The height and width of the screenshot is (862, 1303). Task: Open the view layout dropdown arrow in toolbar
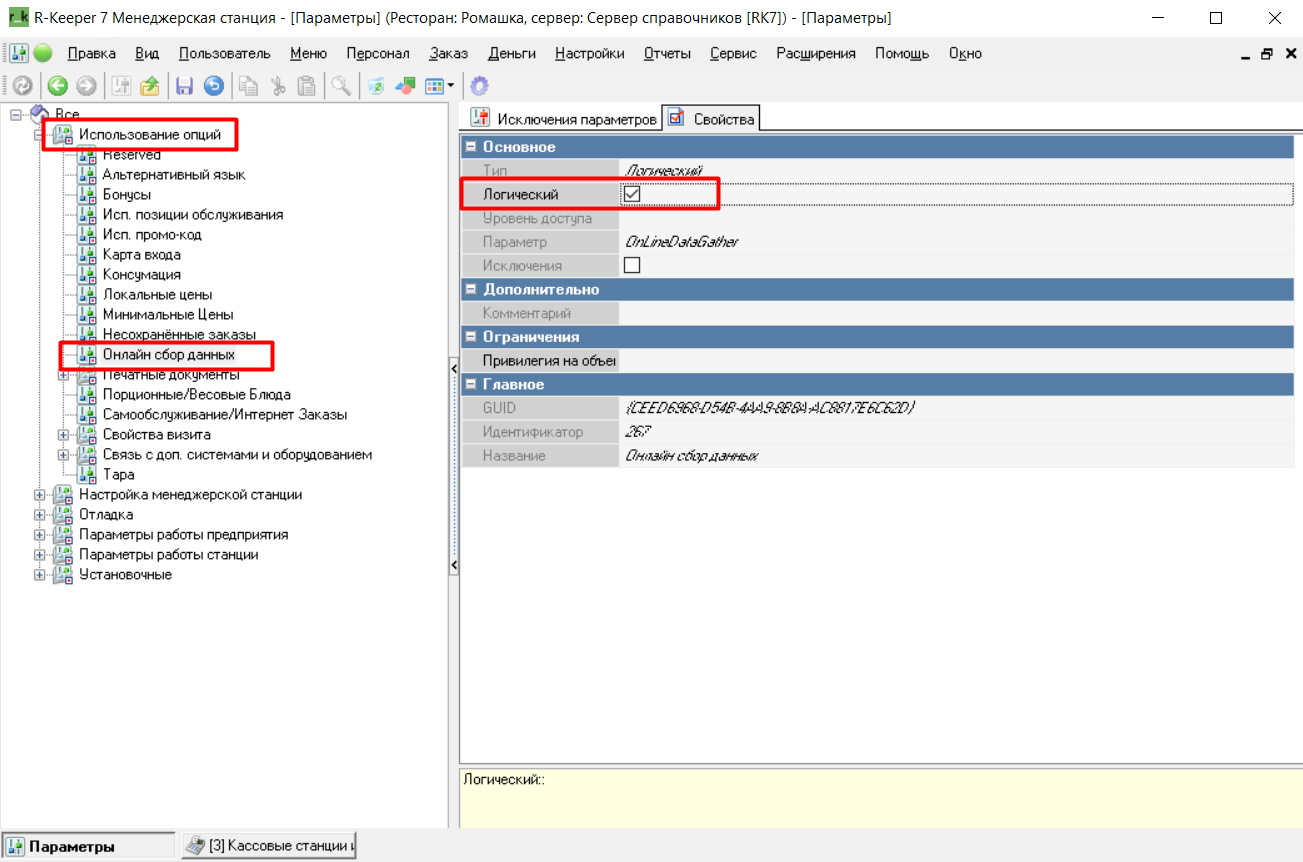[x=451, y=86]
